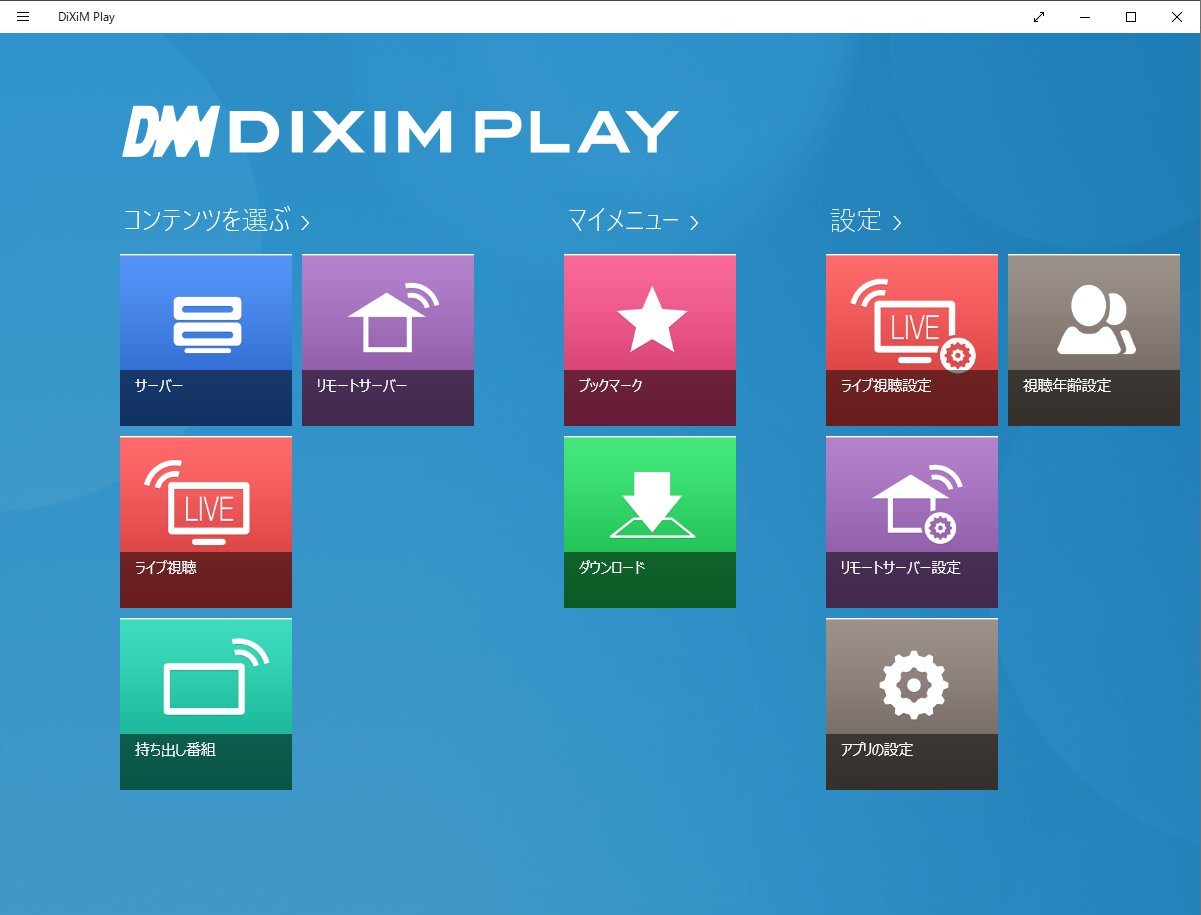Open the hamburger navigation menu
Viewport: 1201px width, 915px height.
click(x=22, y=16)
